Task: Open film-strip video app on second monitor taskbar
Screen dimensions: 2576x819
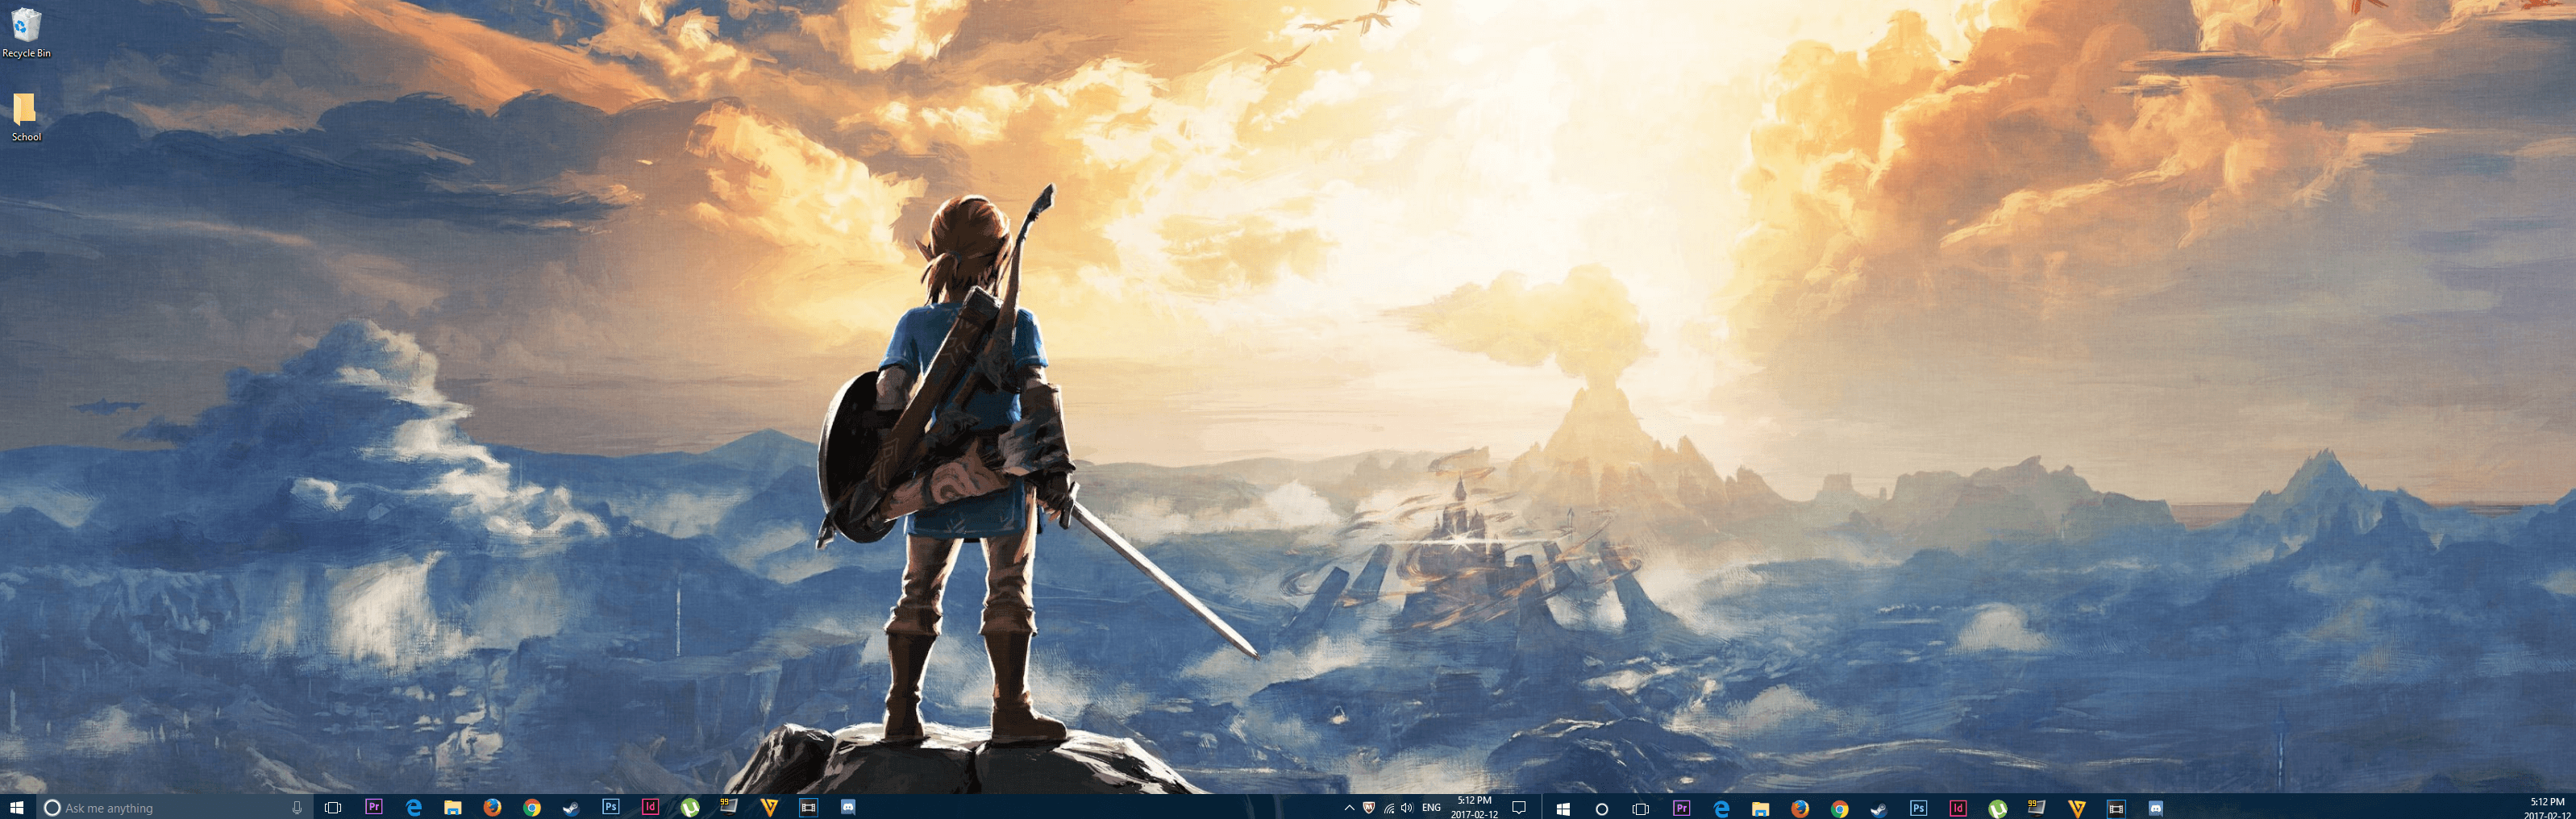Action: [x=2116, y=808]
